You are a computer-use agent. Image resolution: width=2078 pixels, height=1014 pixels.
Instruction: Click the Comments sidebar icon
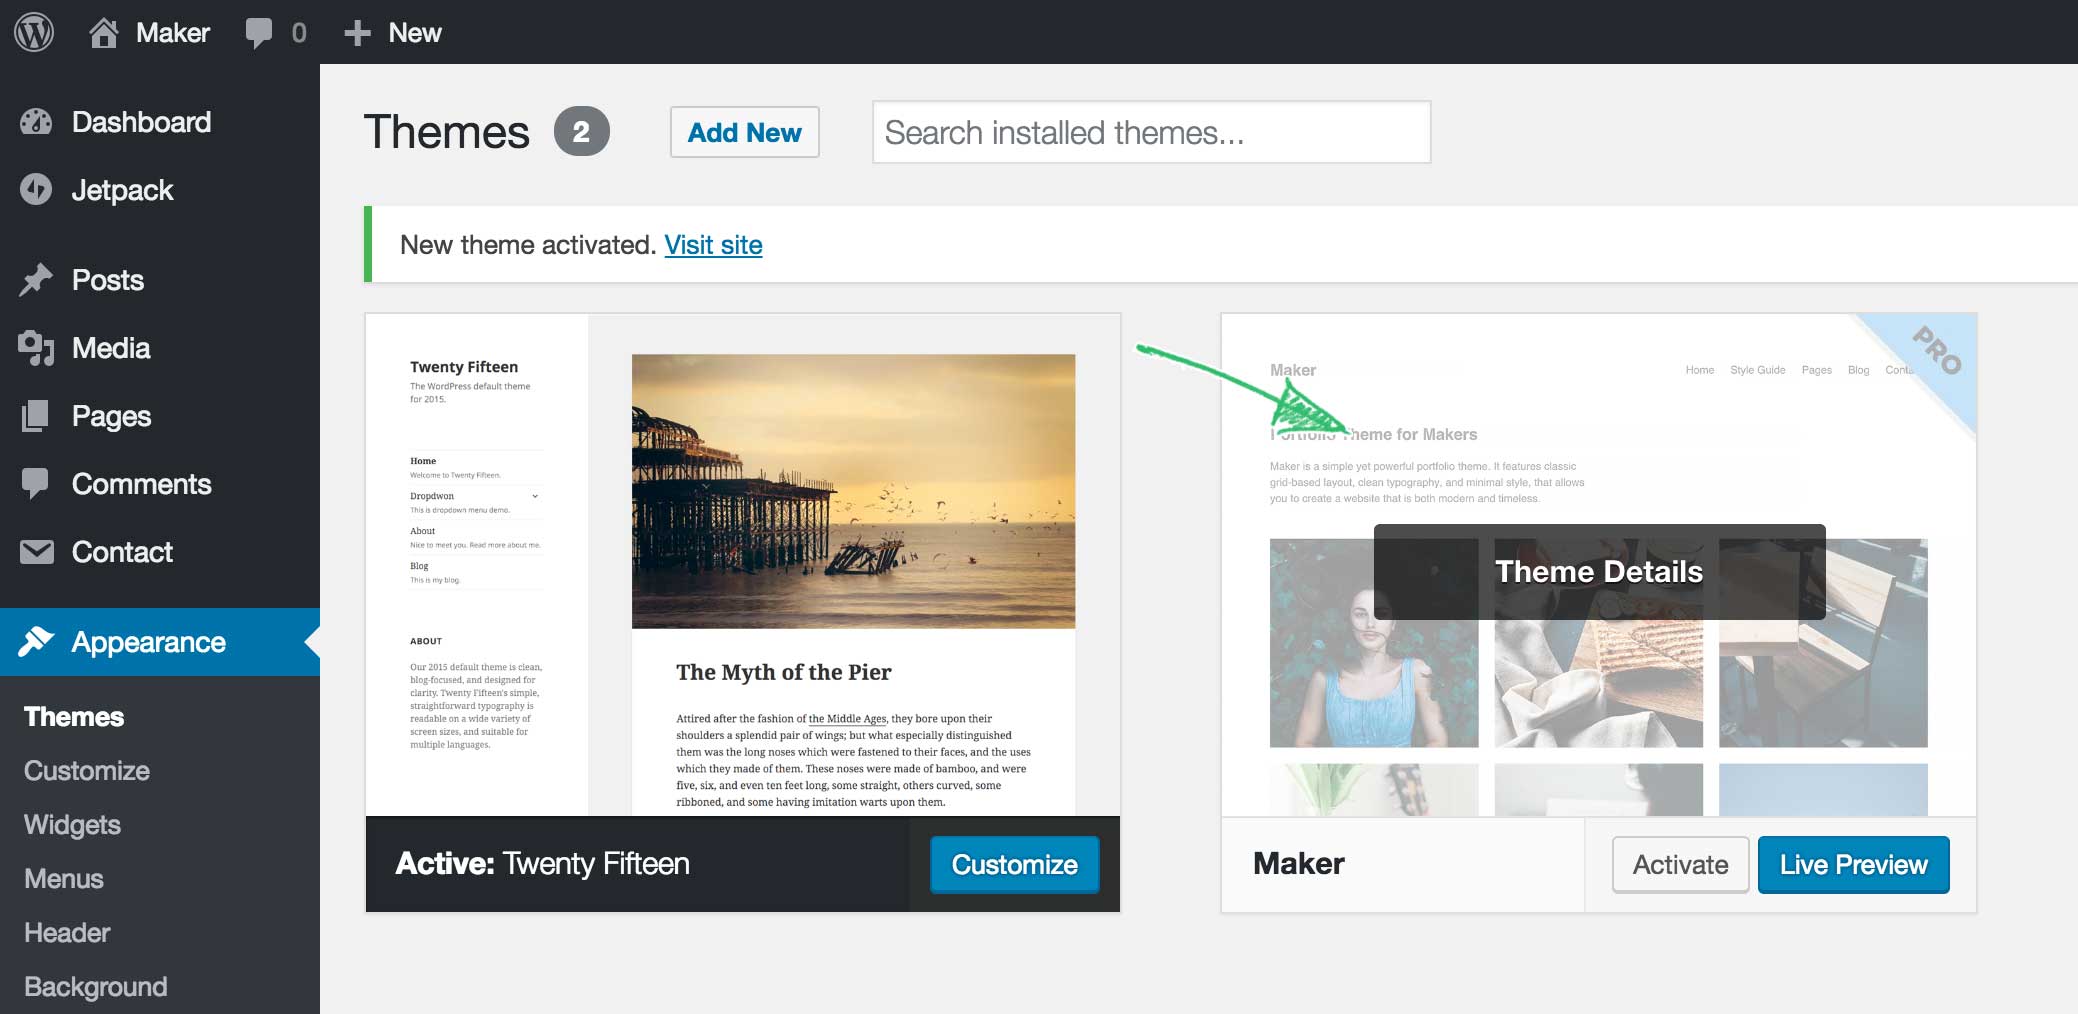point(36,484)
